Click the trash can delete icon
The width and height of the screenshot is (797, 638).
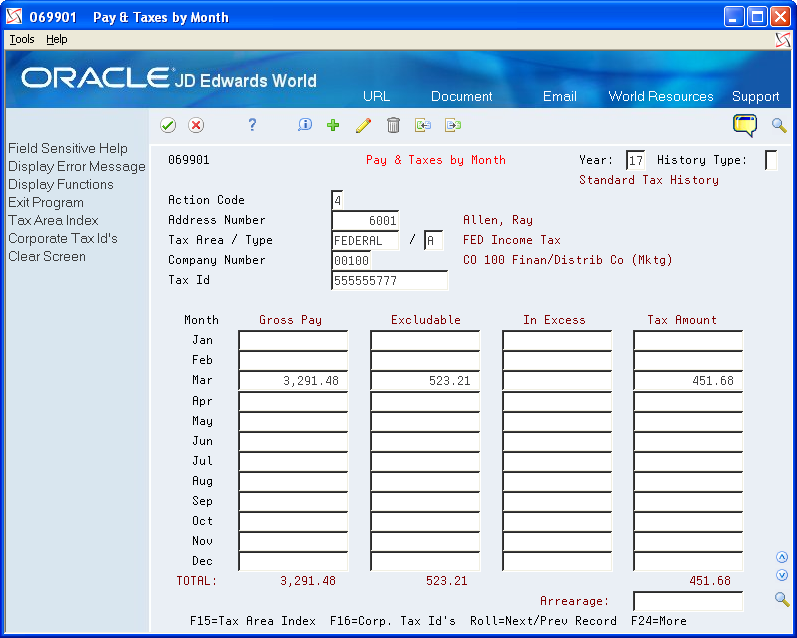tap(393, 125)
